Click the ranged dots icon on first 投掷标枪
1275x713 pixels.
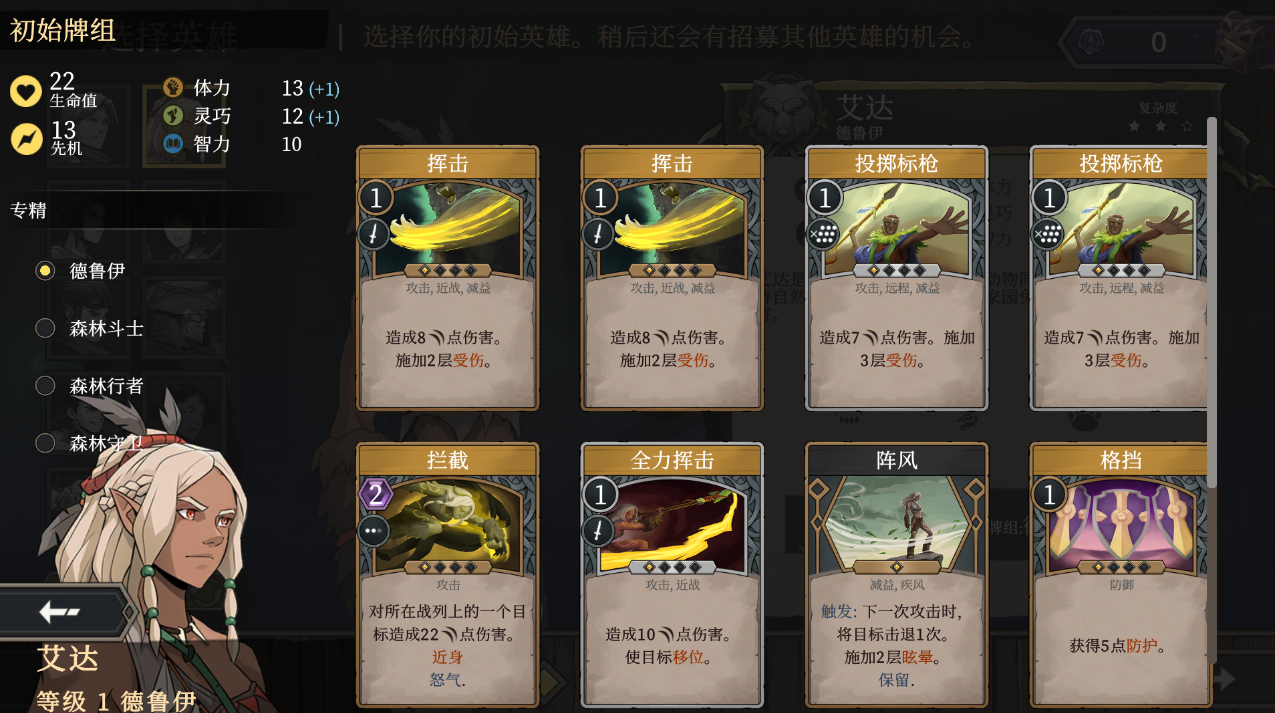(x=824, y=235)
